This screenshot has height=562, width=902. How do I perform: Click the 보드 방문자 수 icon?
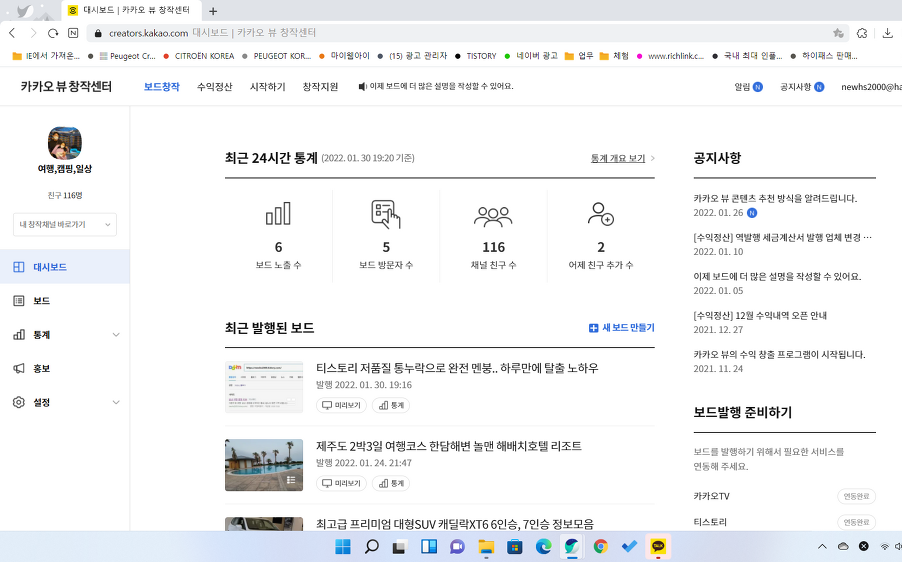[x=386, y=214]
